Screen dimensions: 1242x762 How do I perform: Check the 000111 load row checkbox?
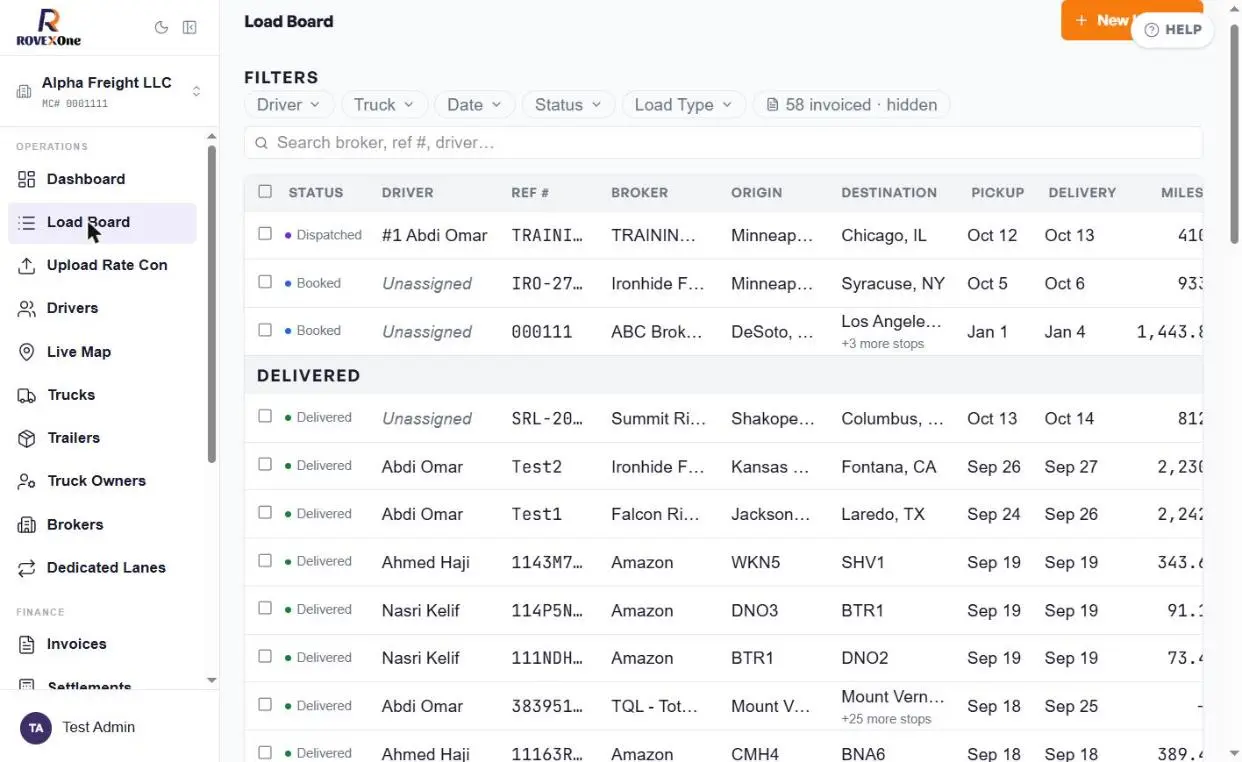tap(265, 330)
